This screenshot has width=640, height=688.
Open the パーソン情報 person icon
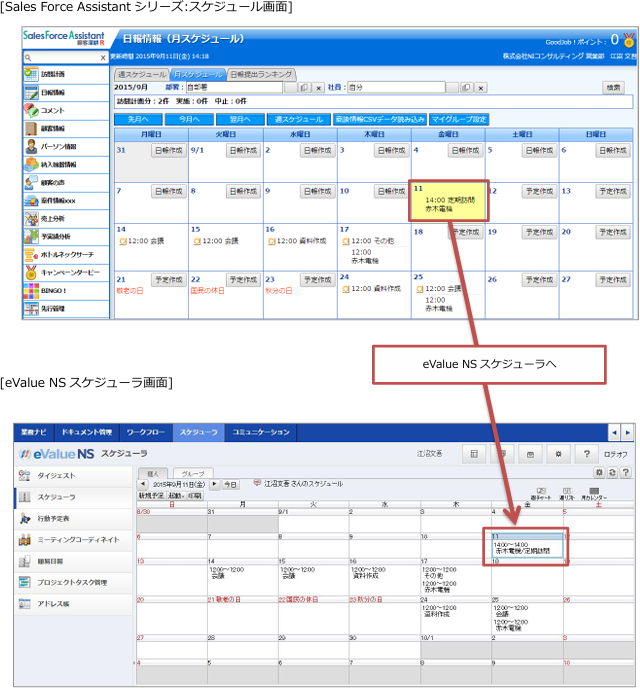(31, 146)
